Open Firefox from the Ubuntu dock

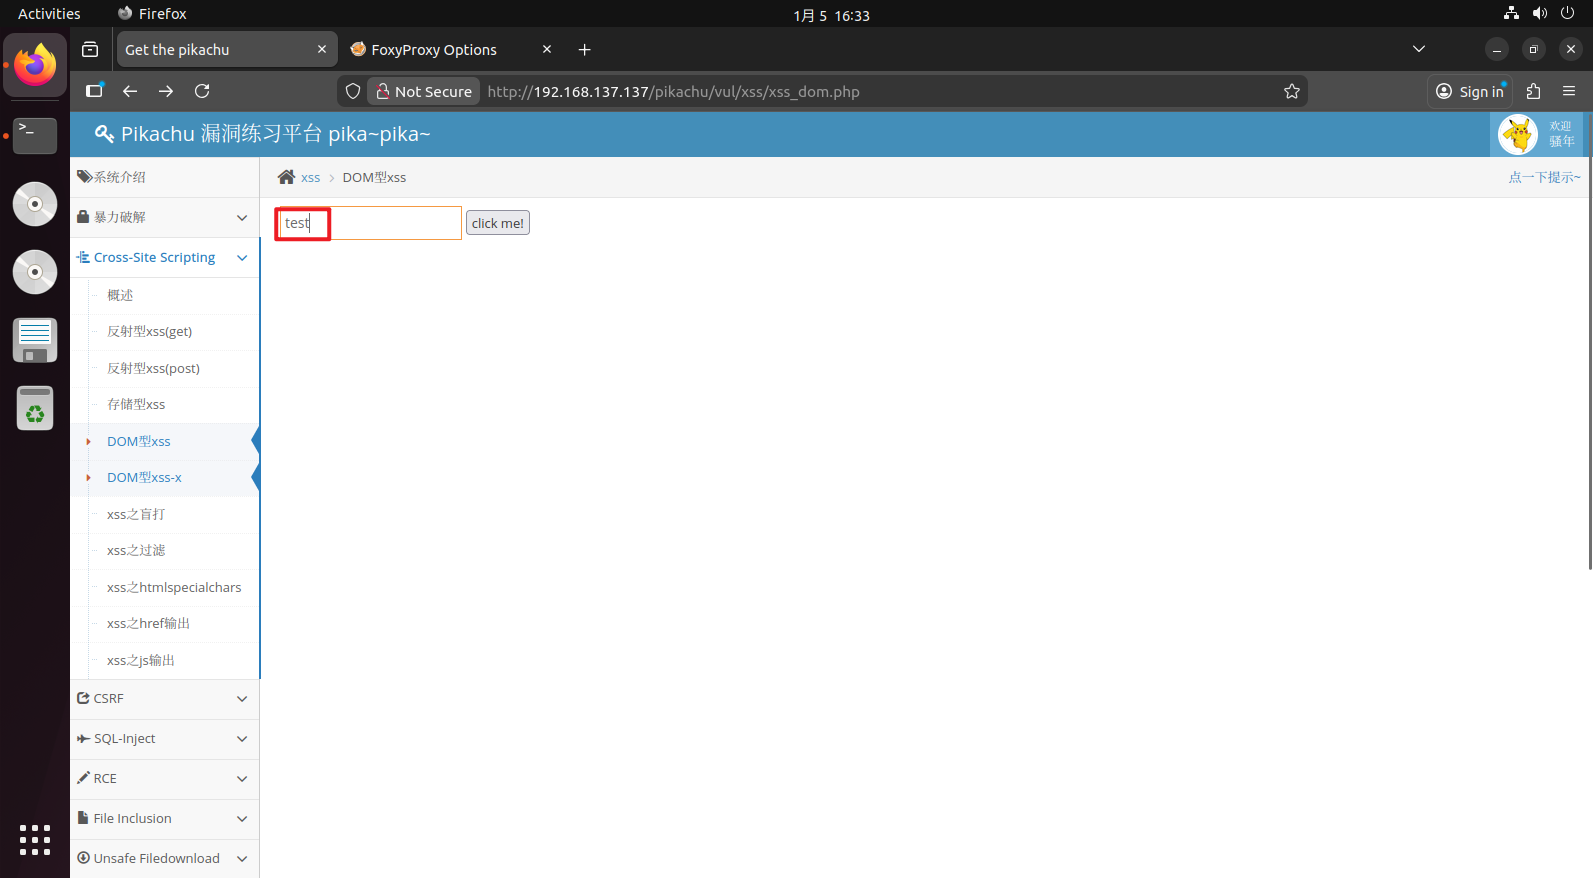(35, 65)
